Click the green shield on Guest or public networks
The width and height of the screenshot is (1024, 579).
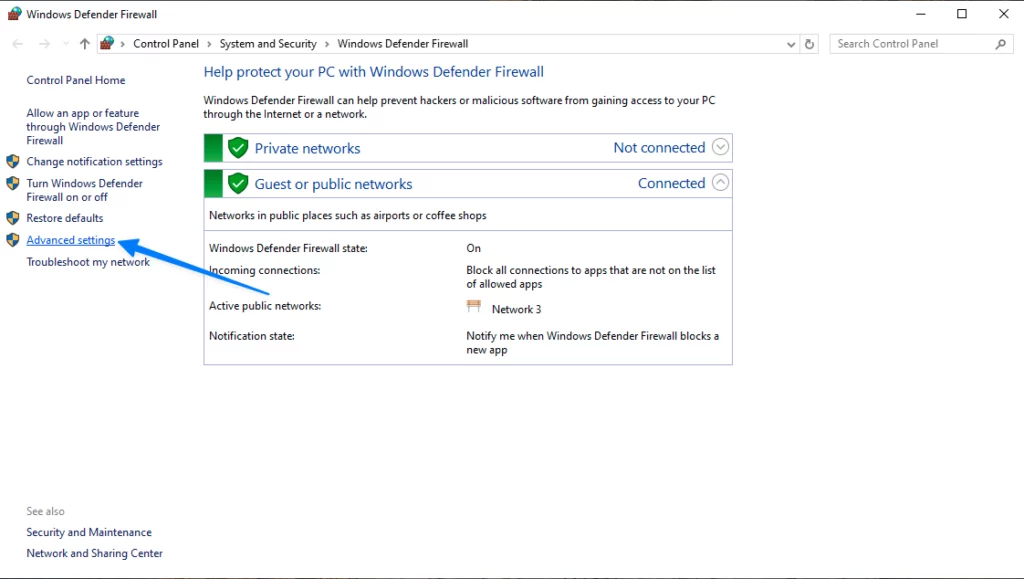click(x=238, y=183)
